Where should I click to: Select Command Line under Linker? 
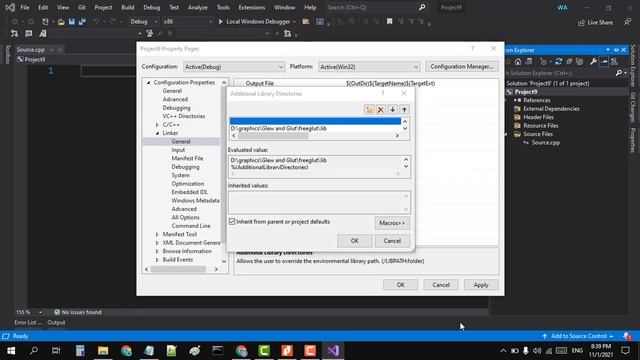(191, 226)
